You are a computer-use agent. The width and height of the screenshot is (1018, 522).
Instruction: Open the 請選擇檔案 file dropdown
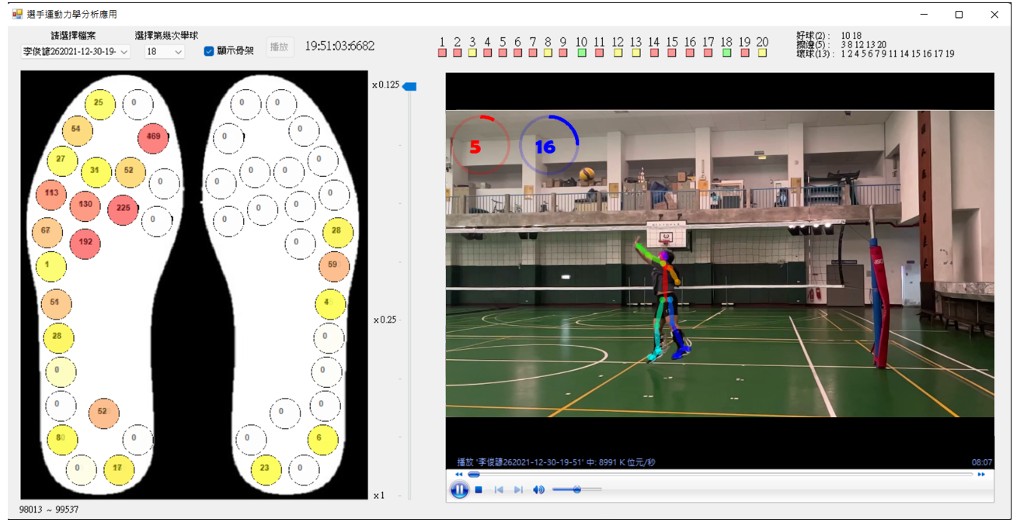pos(76,51)
